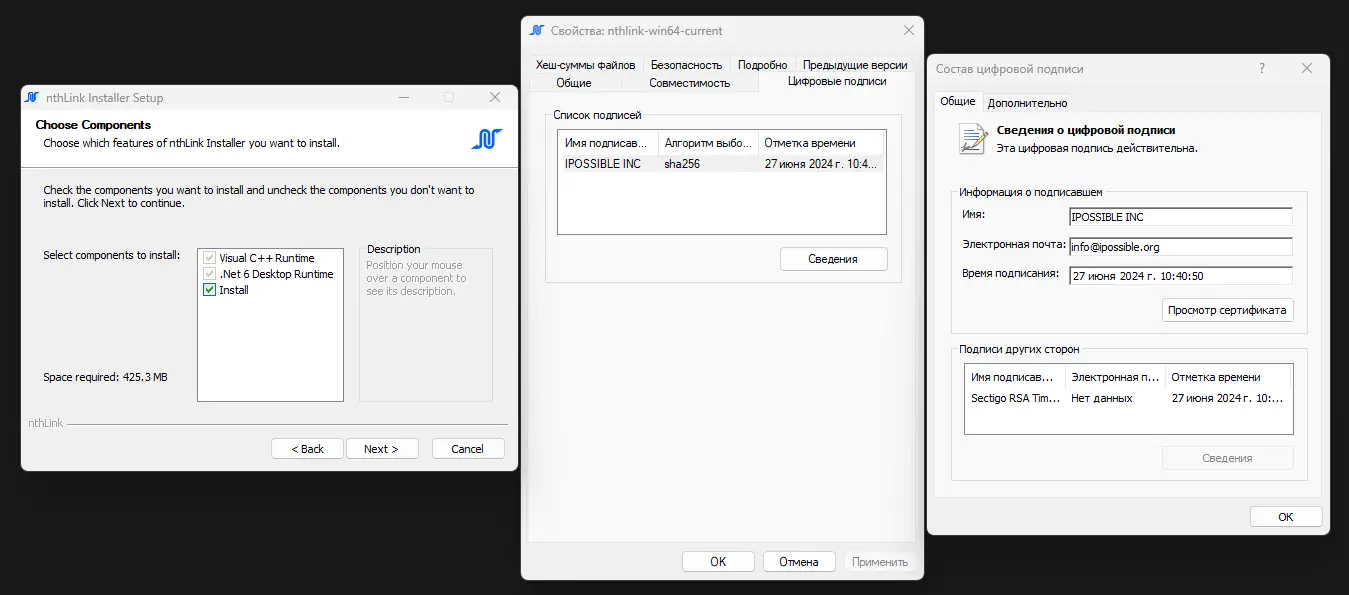Viewport: 1349px width, 595px height.
Task: Click the help question mark button
Action: tap(1262, 69)
